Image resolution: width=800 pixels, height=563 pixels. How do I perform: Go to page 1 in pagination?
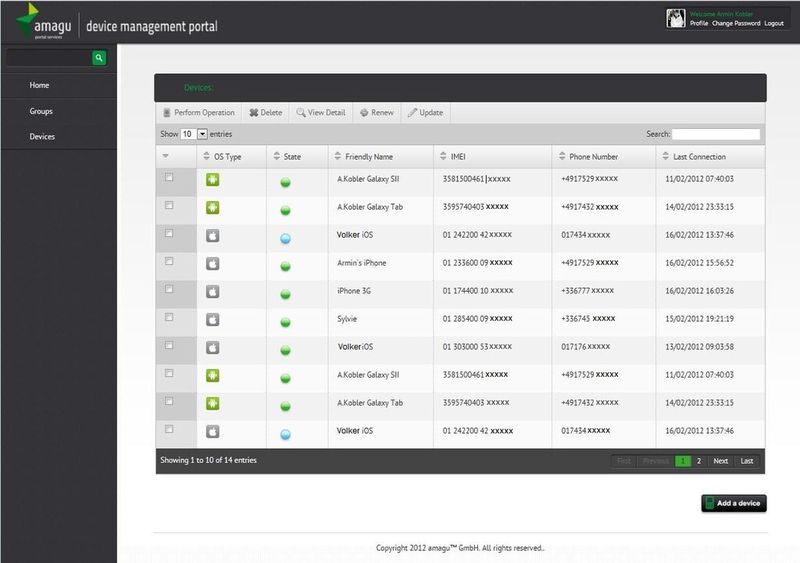point(683,461)
